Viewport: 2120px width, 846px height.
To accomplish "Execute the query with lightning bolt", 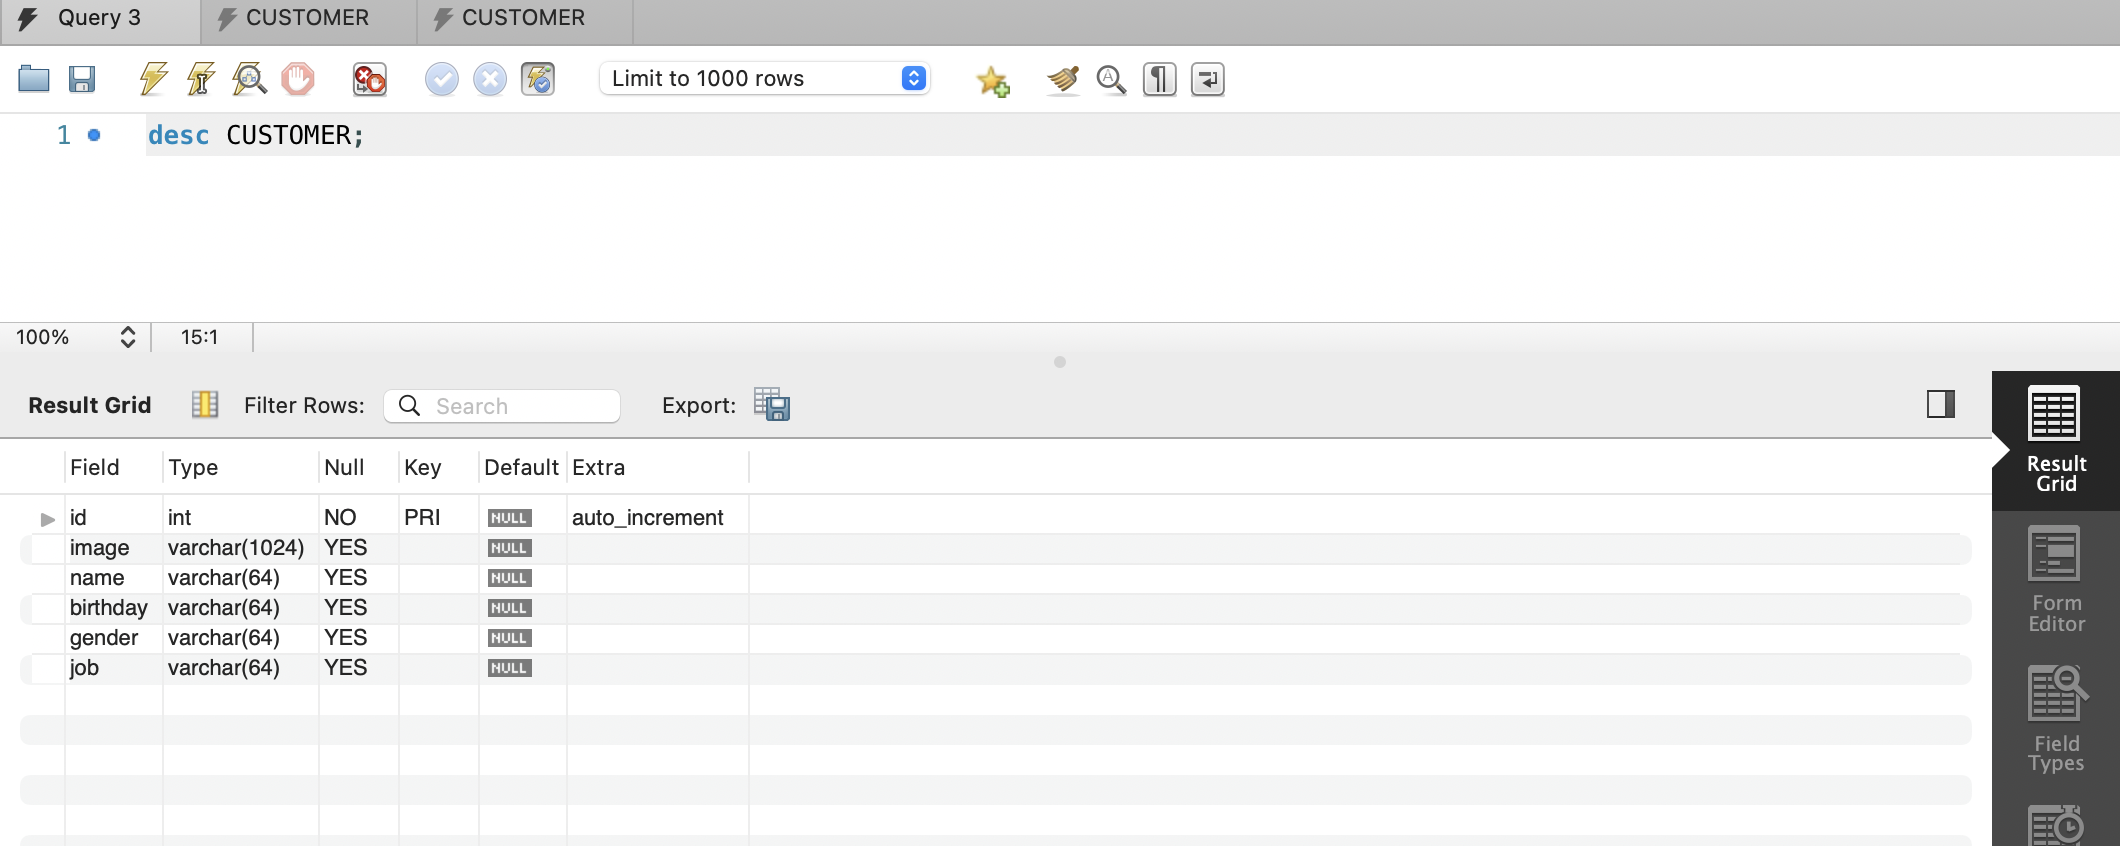I will (x=153, y=78).
